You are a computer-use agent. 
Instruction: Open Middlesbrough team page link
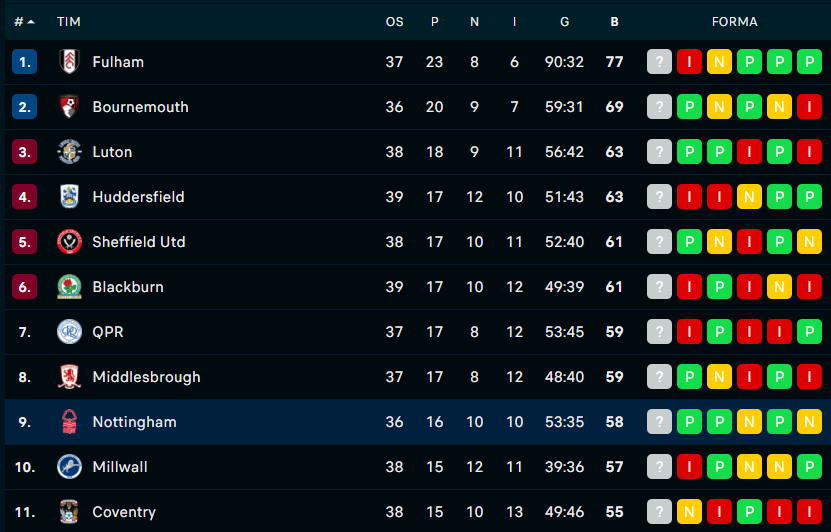(146, 377)
